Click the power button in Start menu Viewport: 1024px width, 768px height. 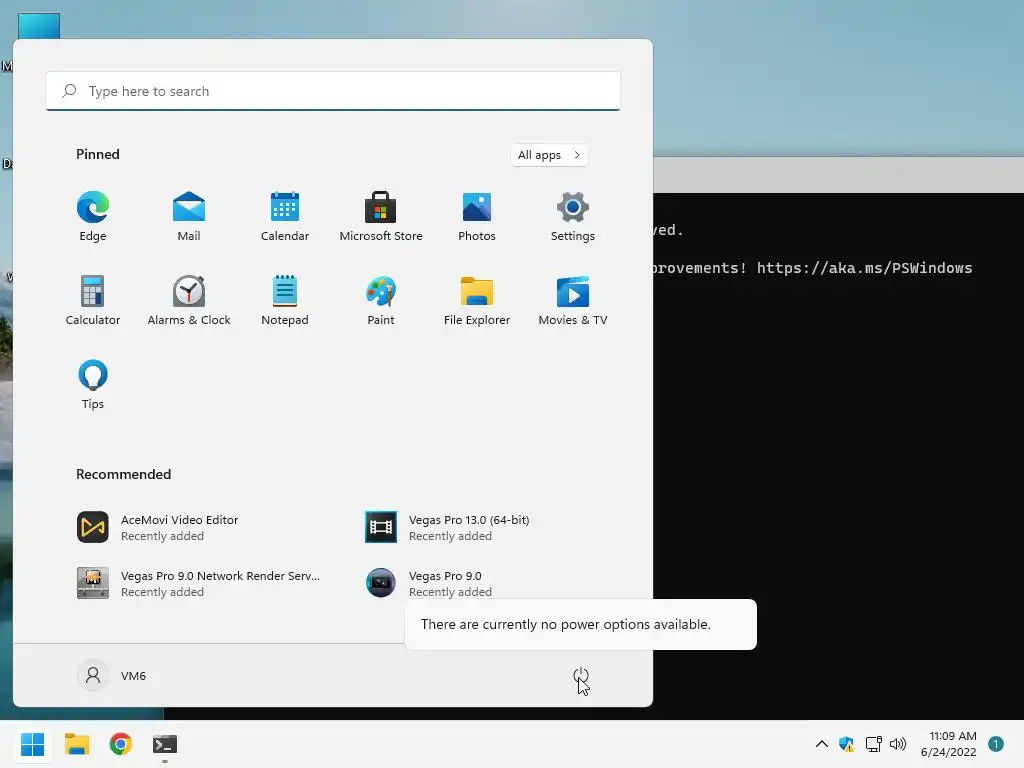click(581, 675)
